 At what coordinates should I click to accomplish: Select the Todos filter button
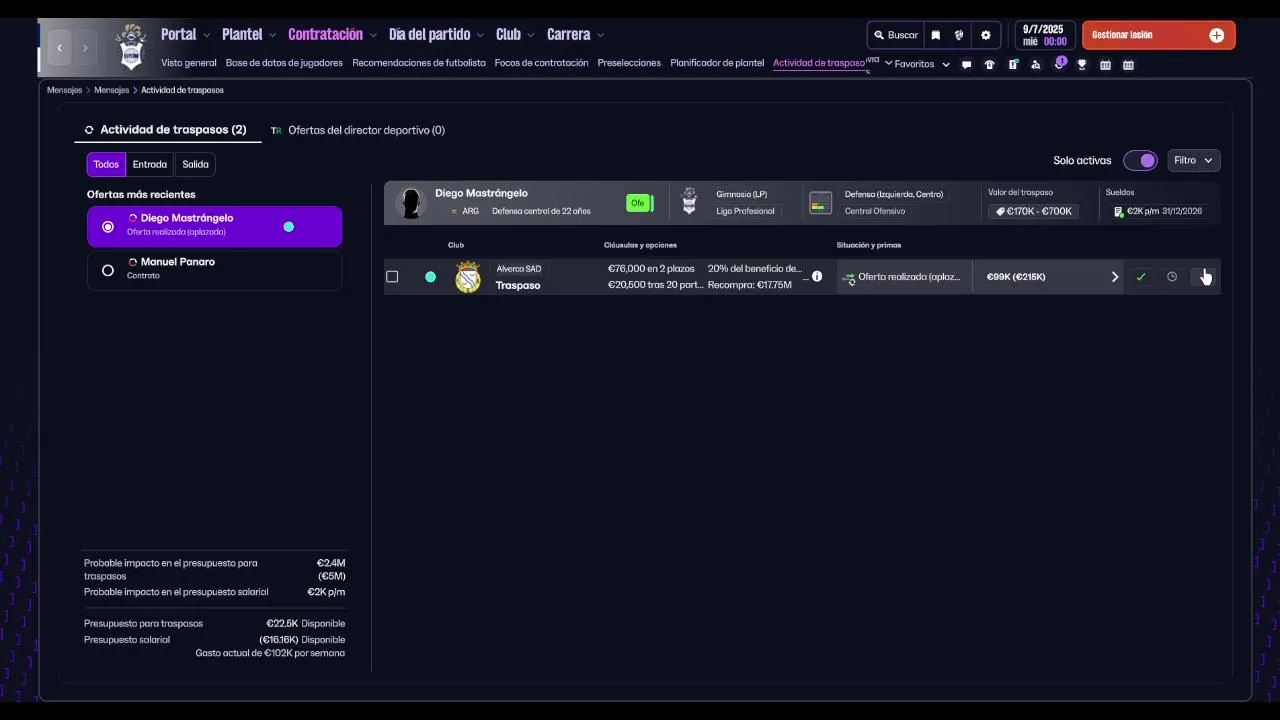(x=106, y=164)
